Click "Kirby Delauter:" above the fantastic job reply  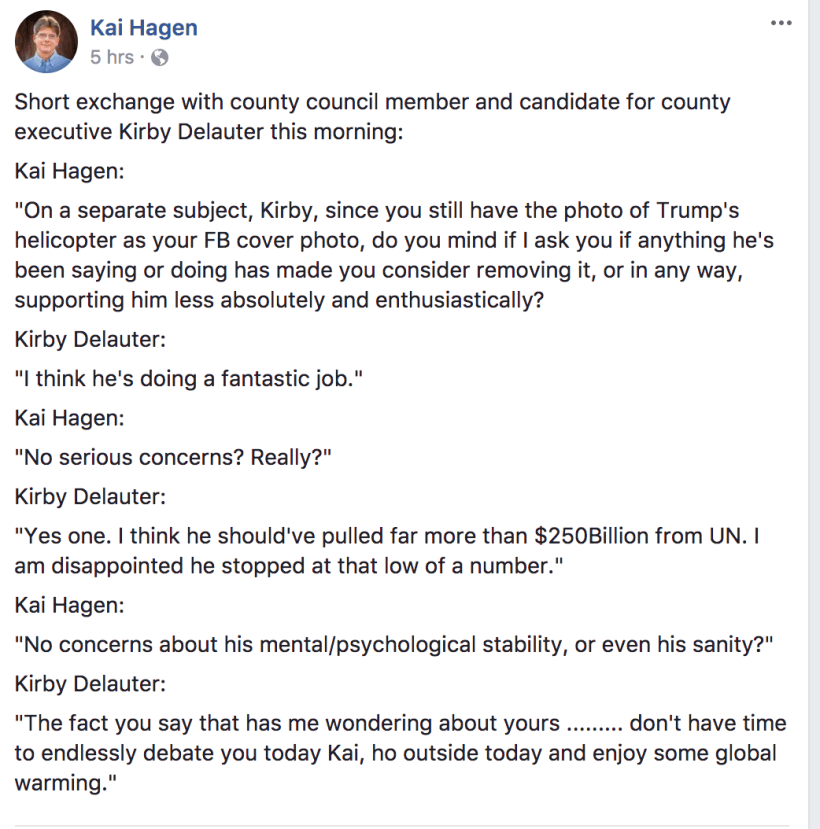(x=91, y=338)
